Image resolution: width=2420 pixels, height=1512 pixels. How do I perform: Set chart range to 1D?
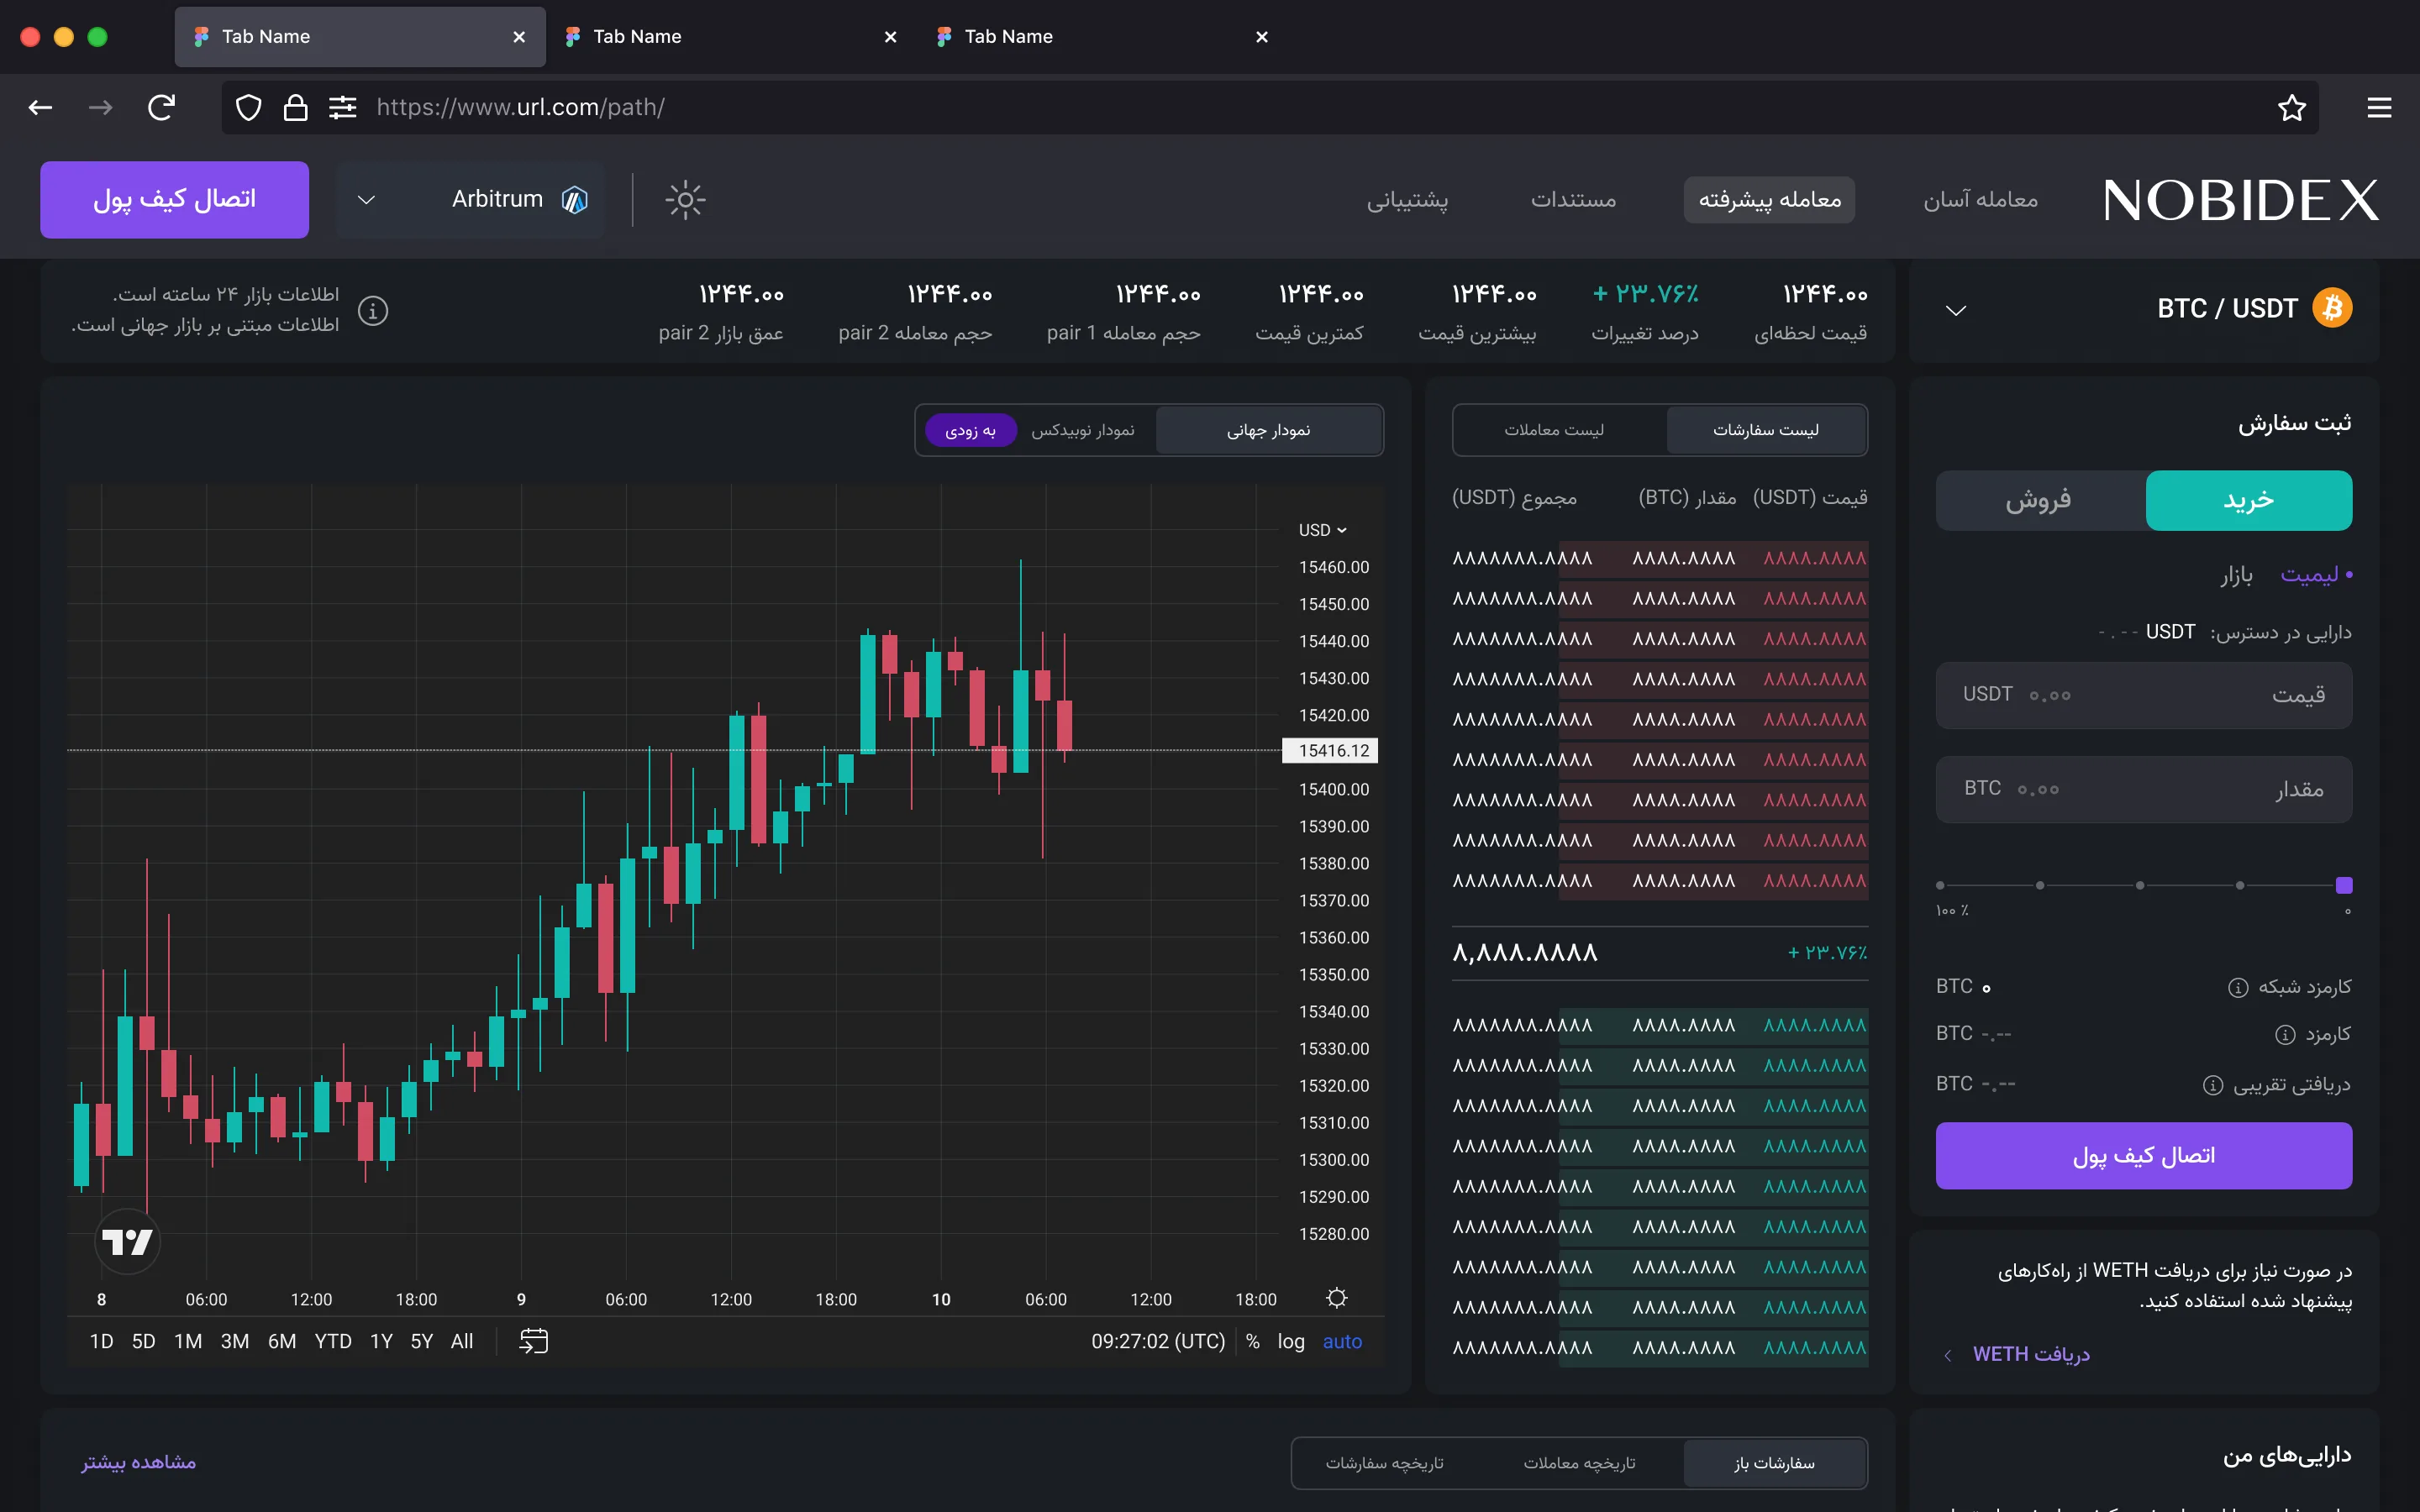pos(101,1341)
